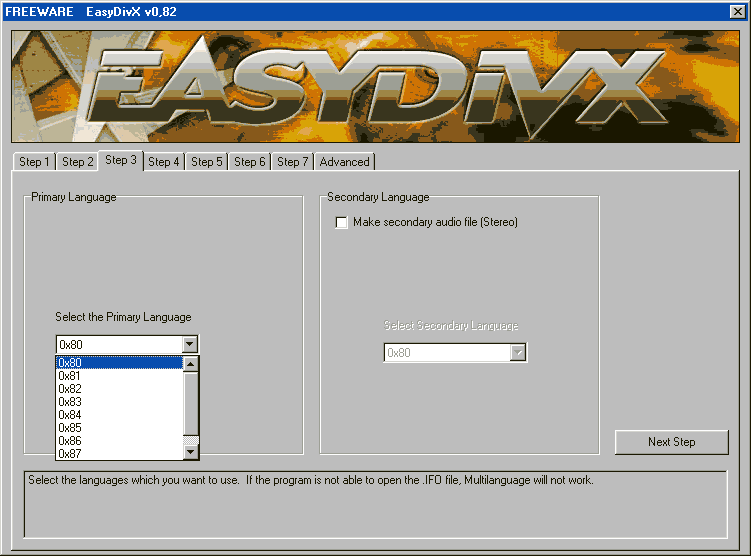The width and height of the screenshot is (751, 556).
Task: Click the list scrollbar down arrow
Action: (x=191, y=453)
